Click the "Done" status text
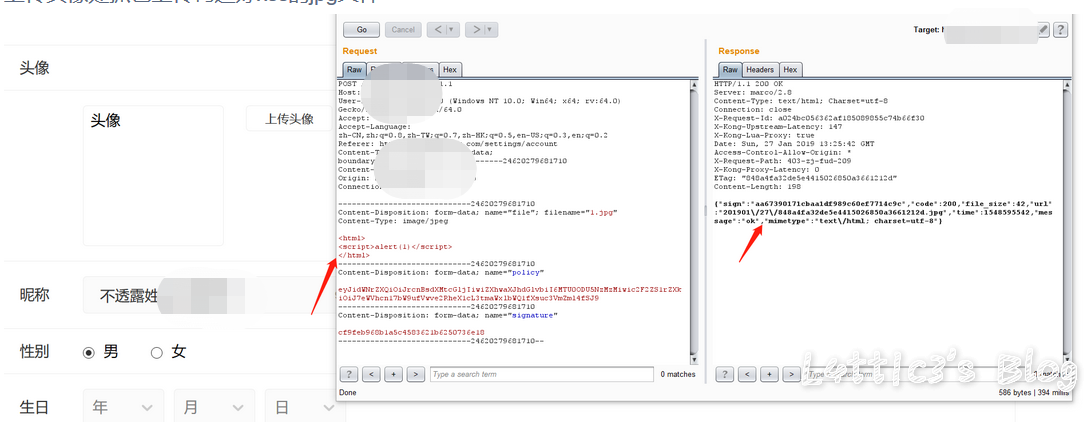The image size is (1092, 446). (347, 393)
